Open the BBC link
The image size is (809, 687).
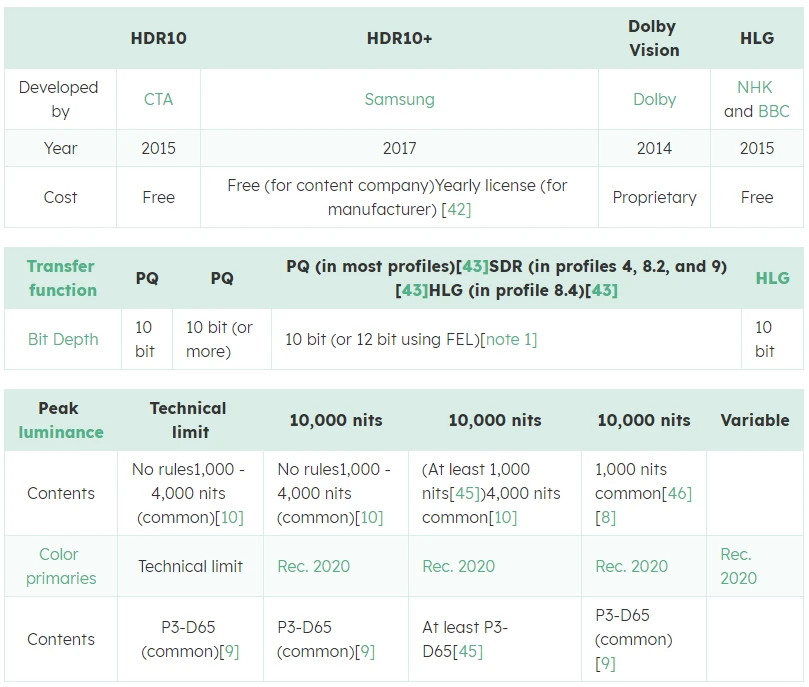point(773,111)
